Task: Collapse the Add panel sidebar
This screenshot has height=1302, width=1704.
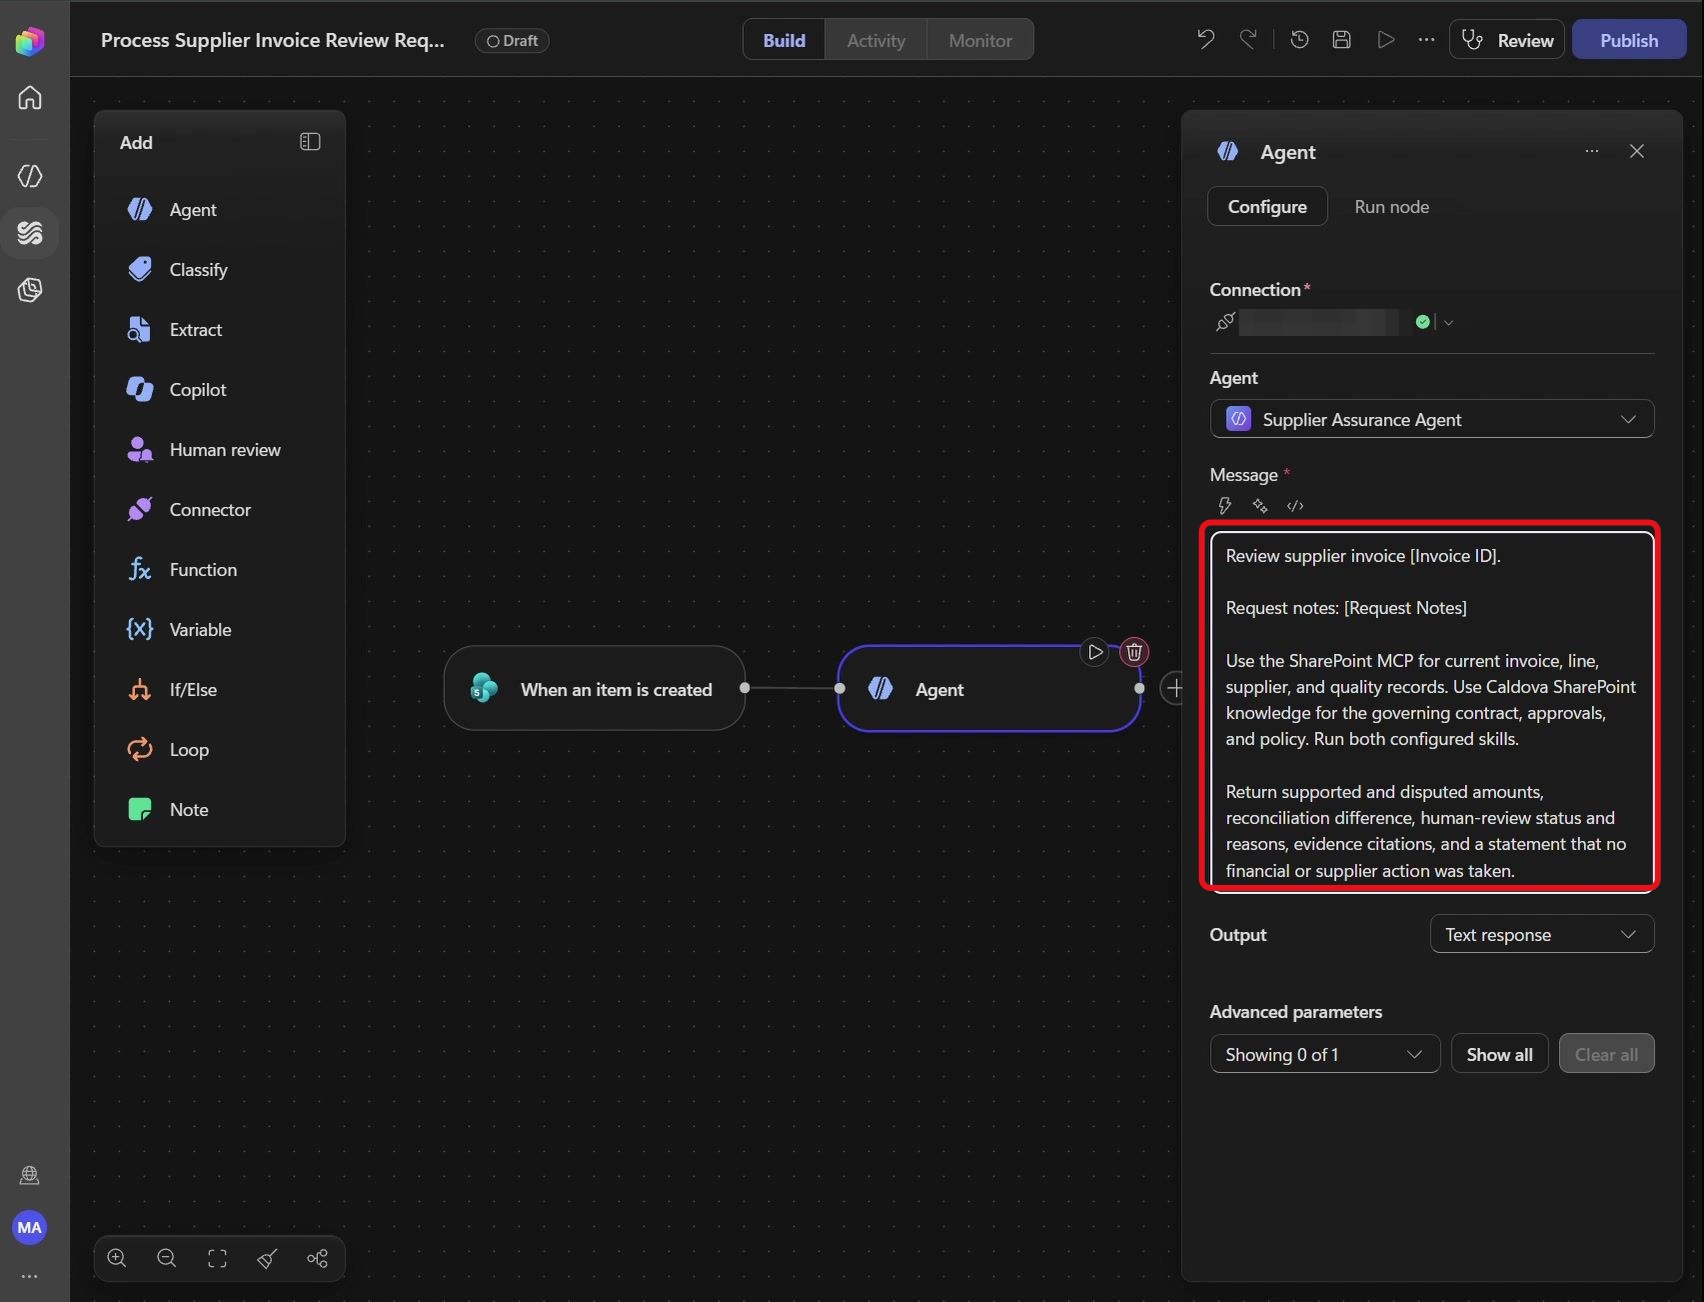Action: click(310, 142)
